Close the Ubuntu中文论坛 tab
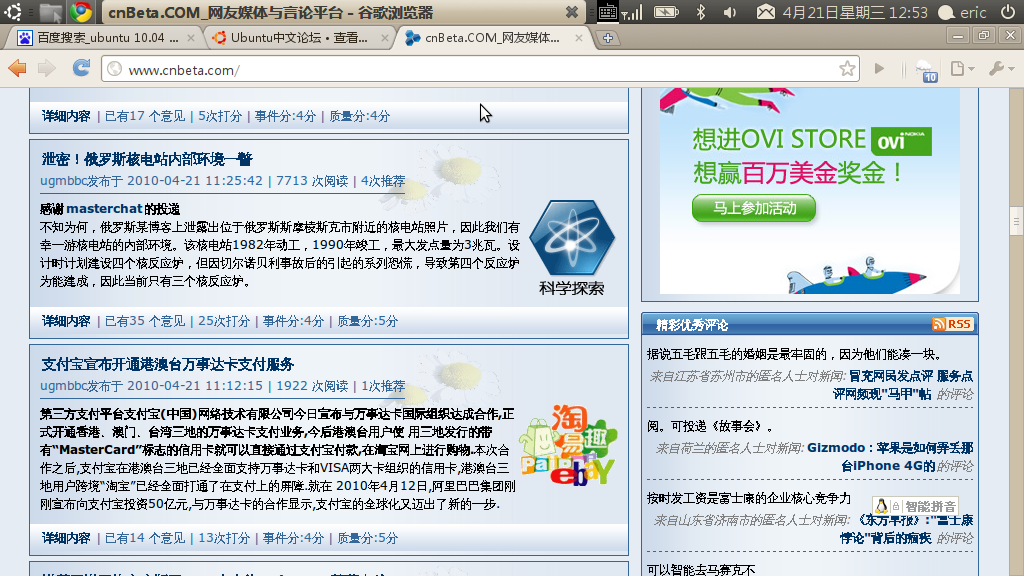 [x=385, y=38]
